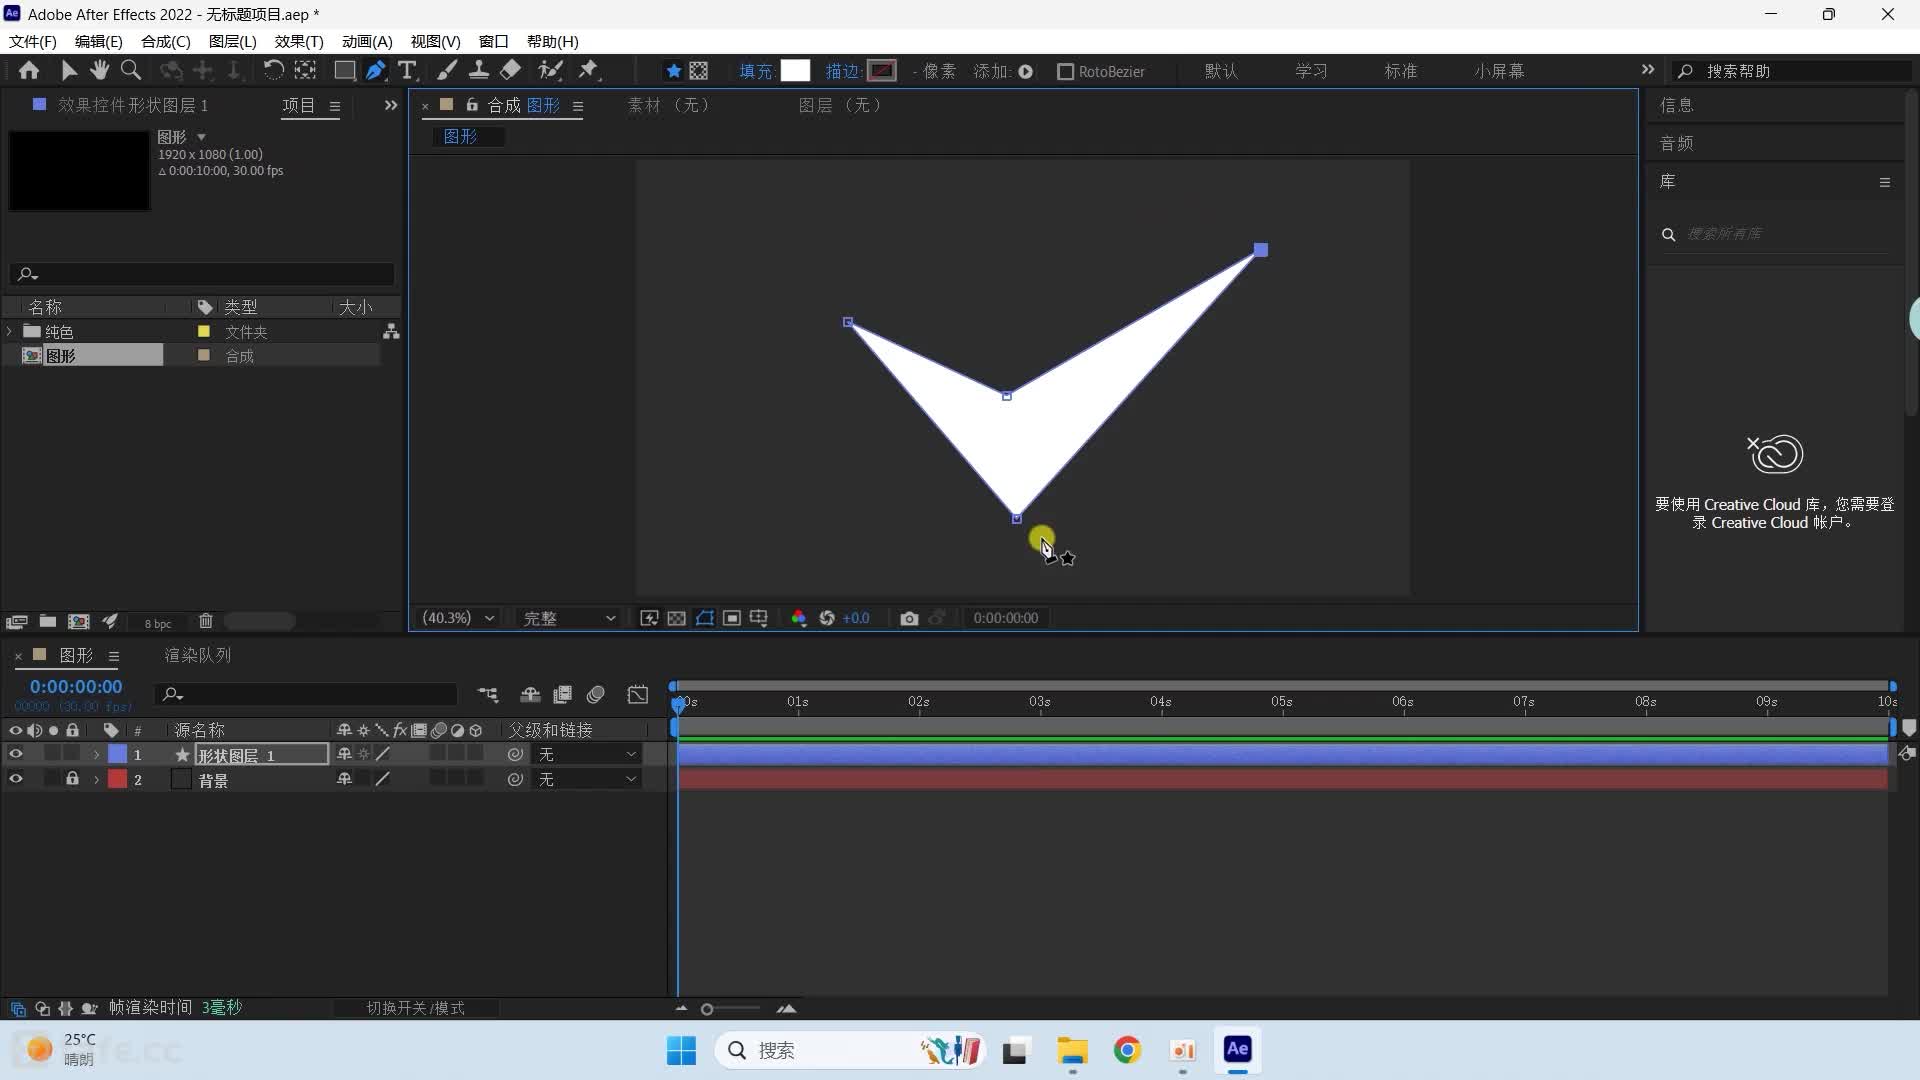Open the channel and color management icon
The image size is (1920, 1080).
(799, 618)
